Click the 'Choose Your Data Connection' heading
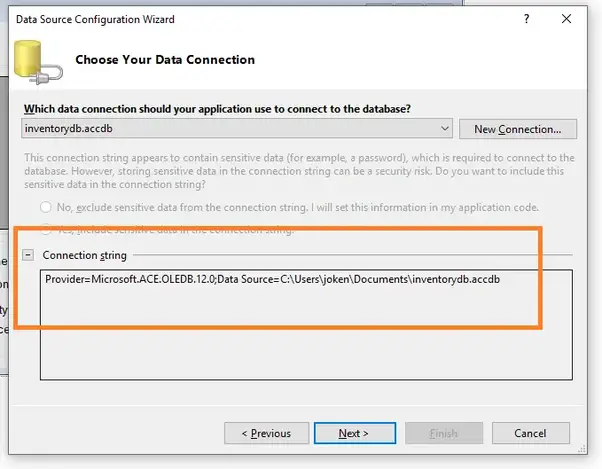The height and width of the screenshot is (469, 602). (x=165, y=60)
